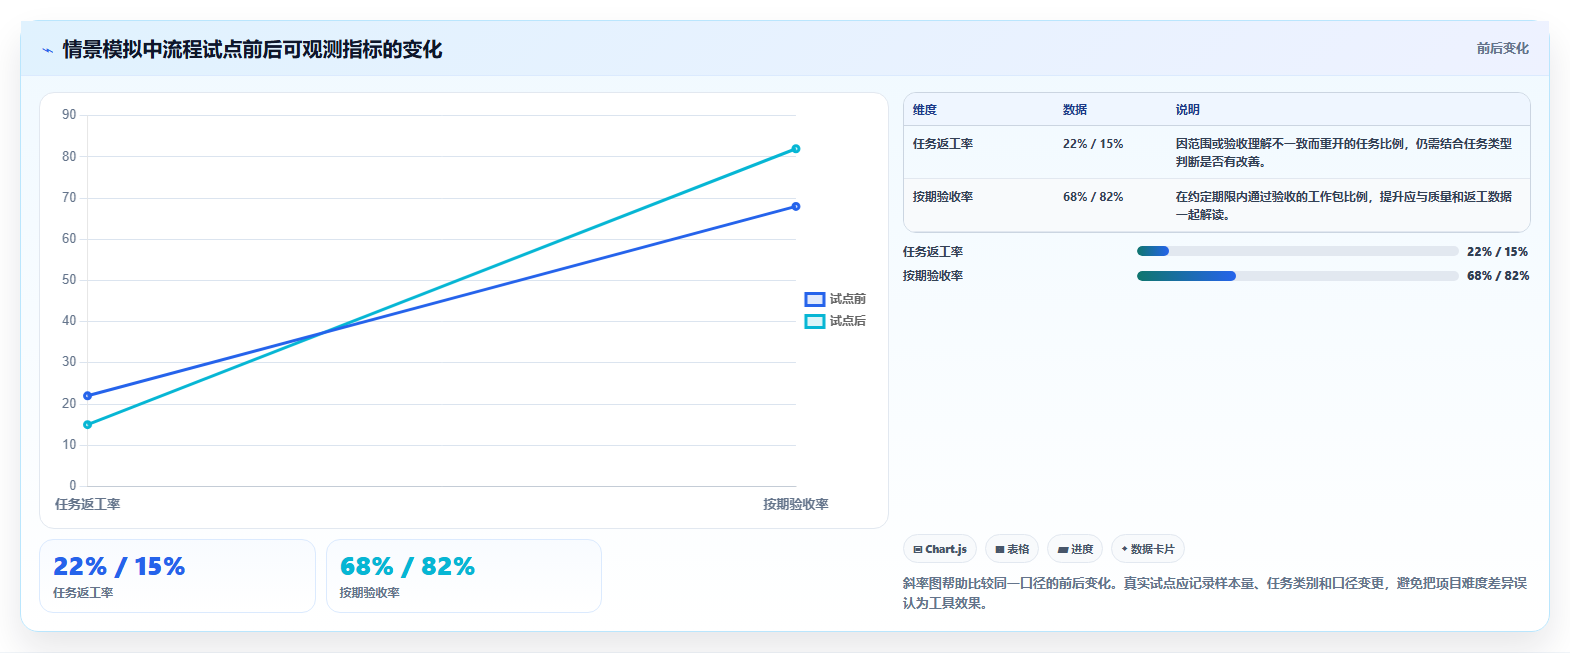Click the 任务返工率 progress bar
This screenshot has height=653, width=1570.
[1297, 251]
